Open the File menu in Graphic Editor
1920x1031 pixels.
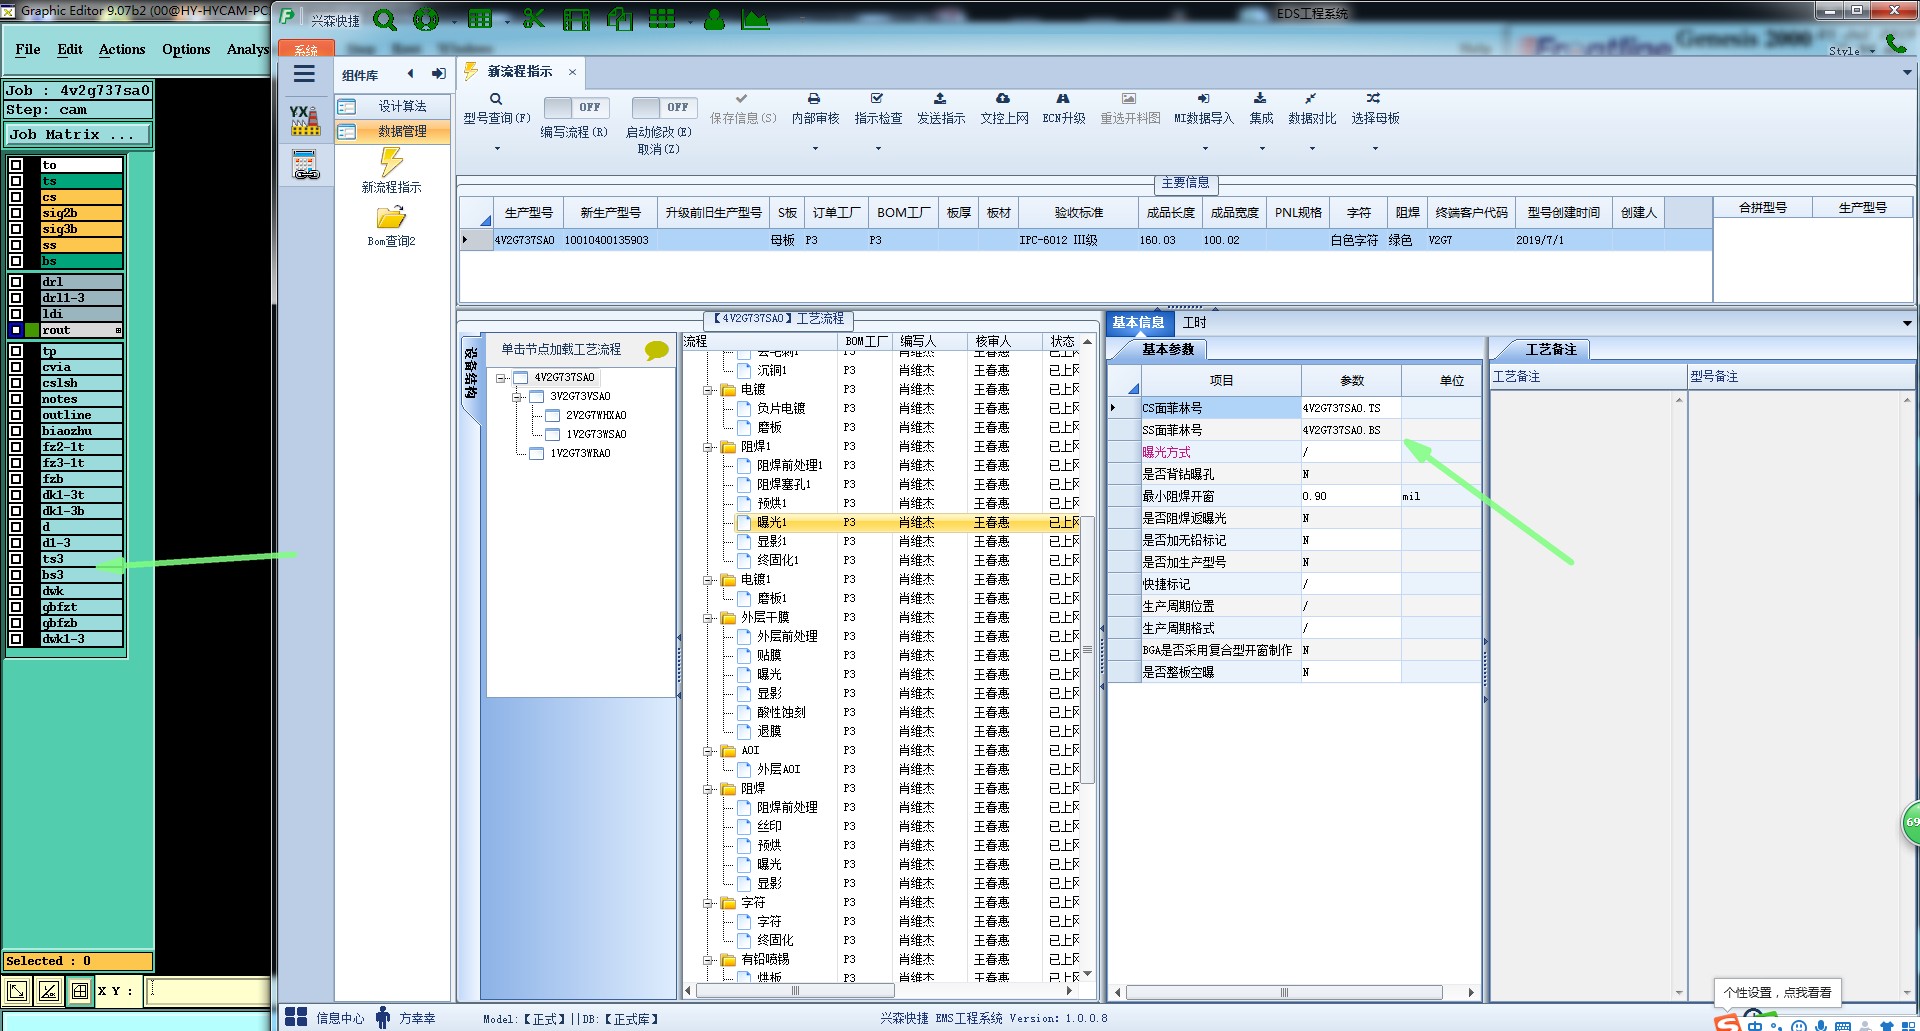pyautogui.click(x=28, y=49)
